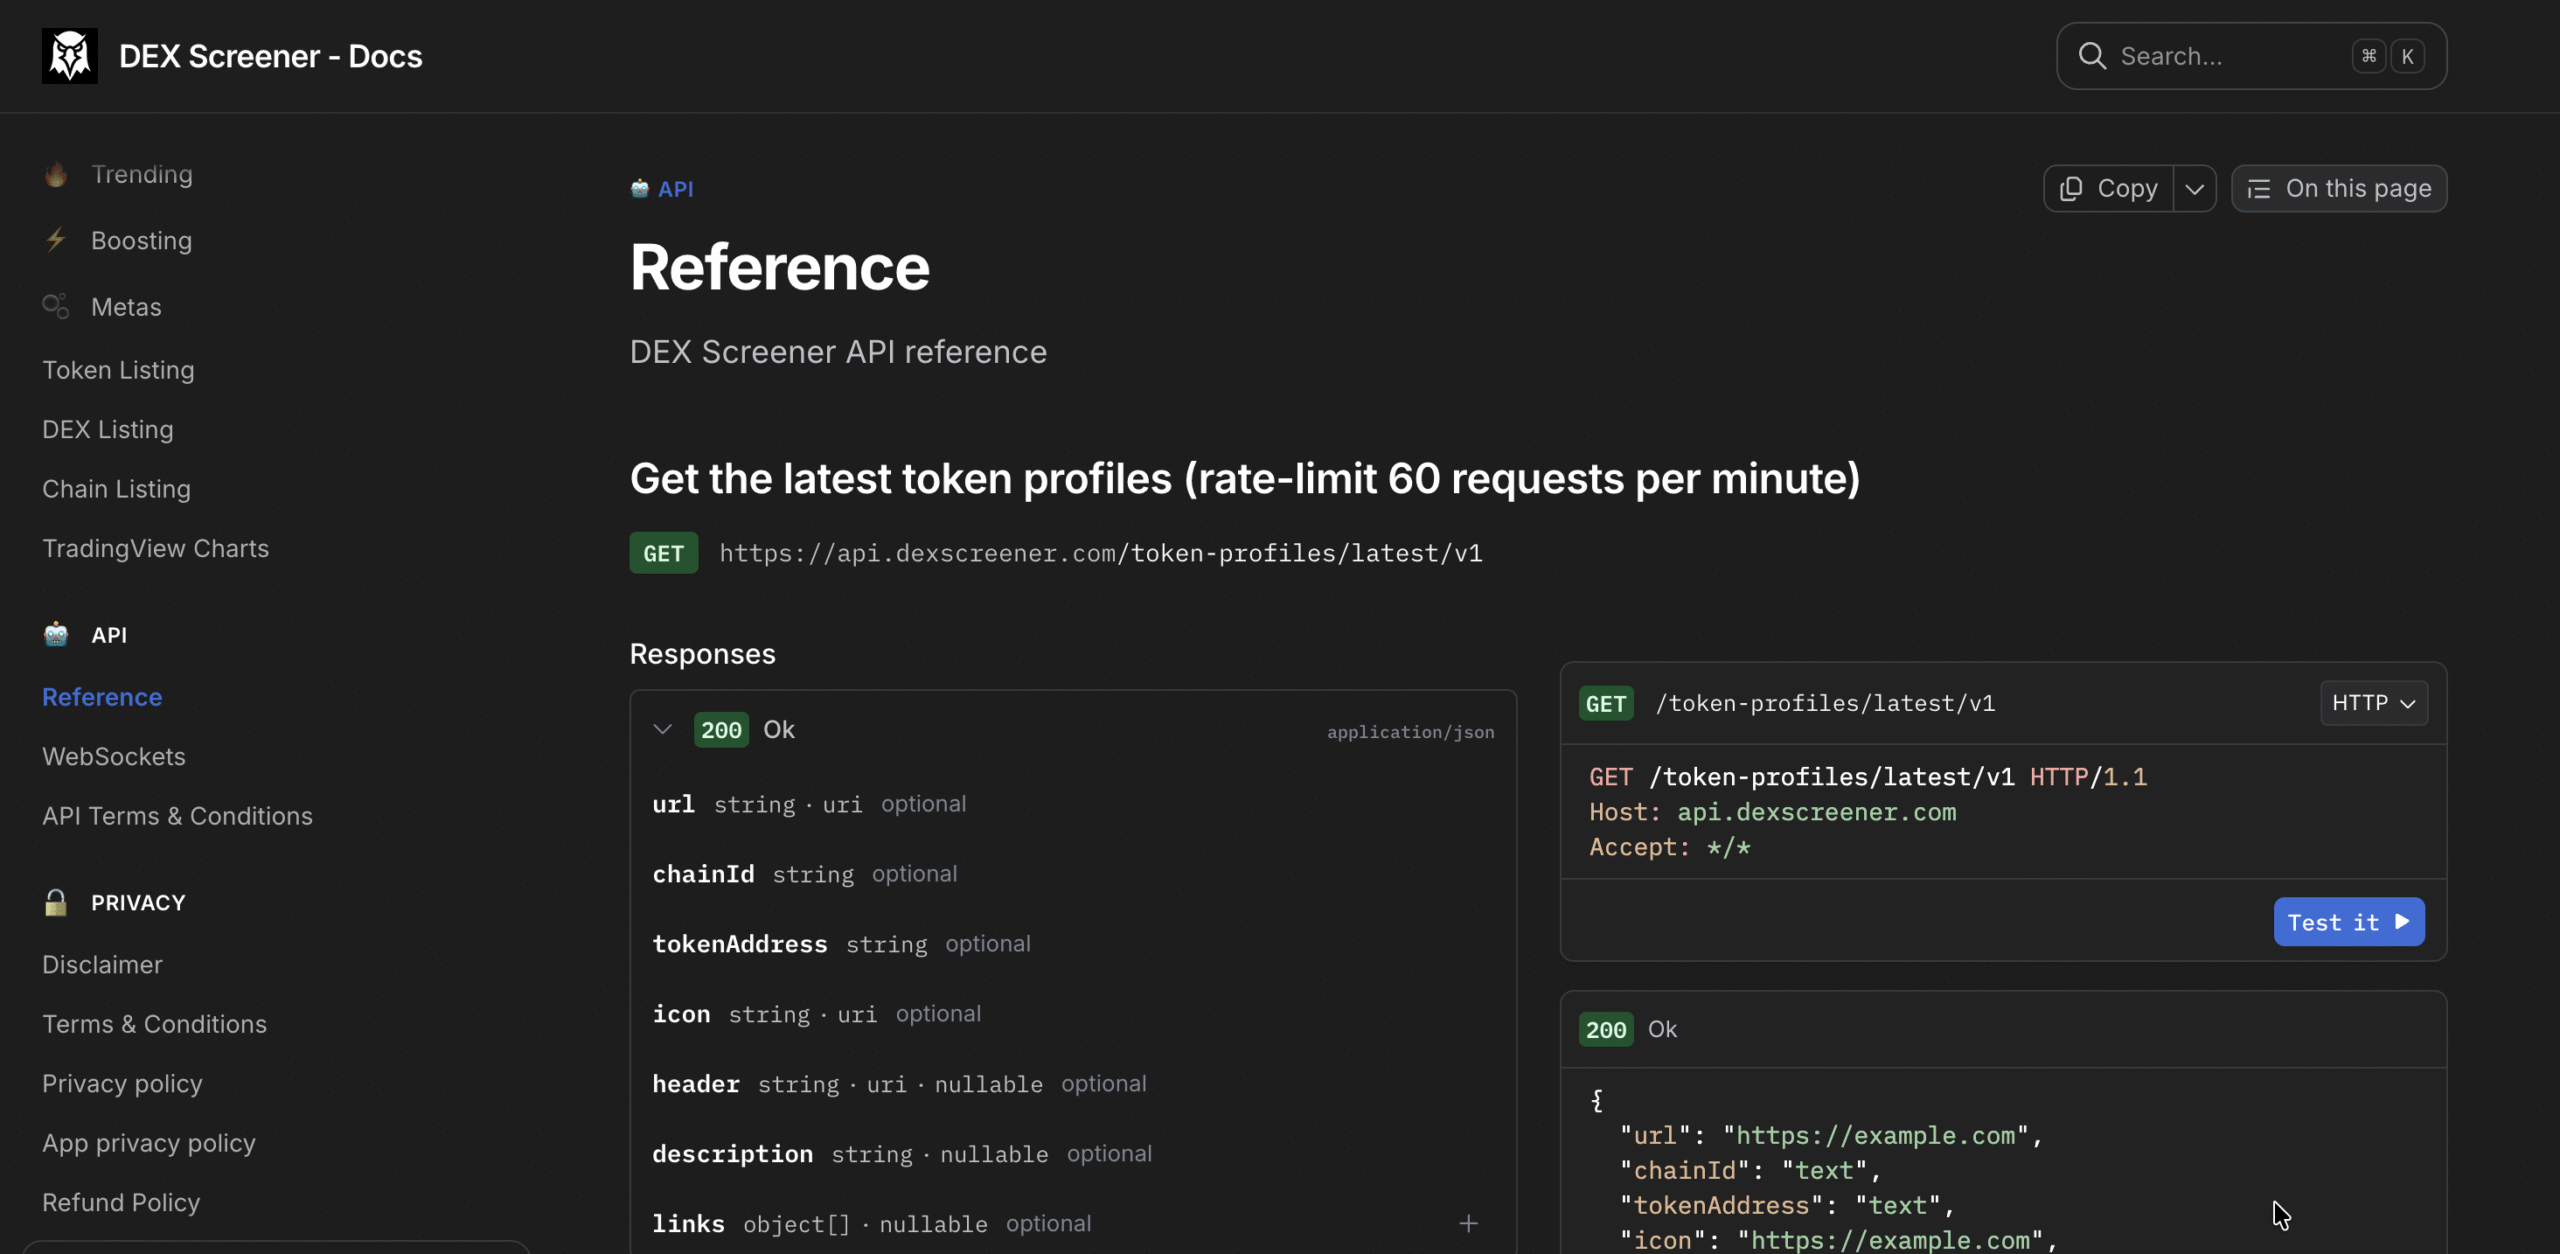The width and height of the screenshot is (2560, 1254).
Task: Click the GET badge in the request panel
Action: tap(1606, 704)
